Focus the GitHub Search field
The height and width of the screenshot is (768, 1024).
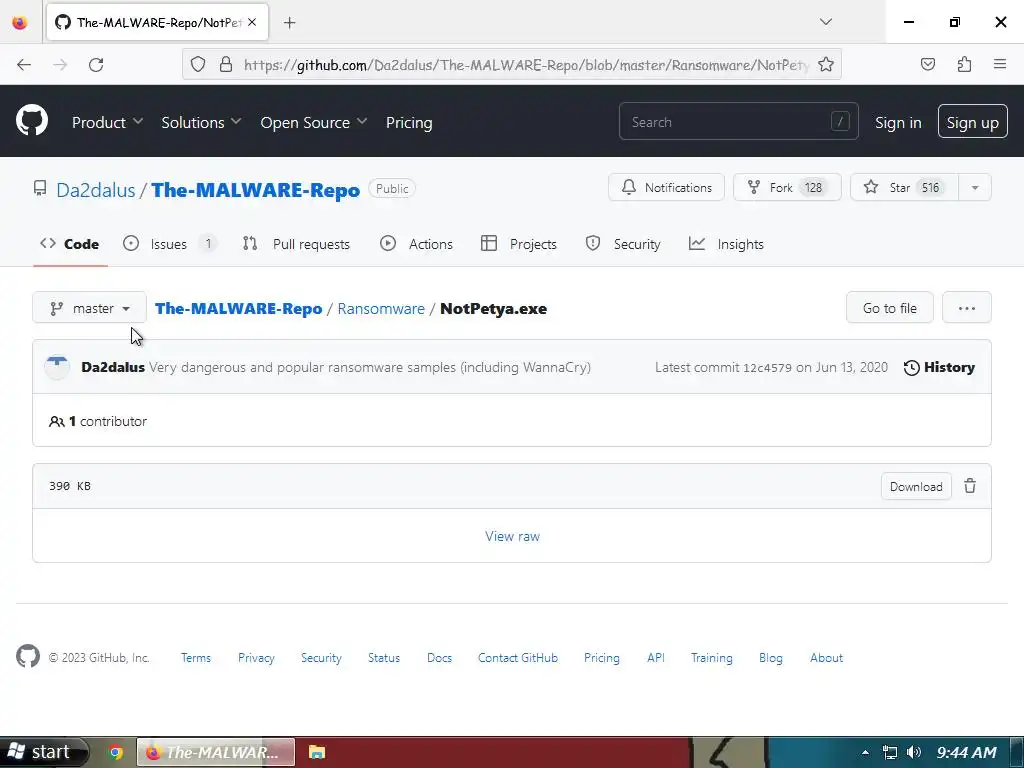tap(738, 121)
